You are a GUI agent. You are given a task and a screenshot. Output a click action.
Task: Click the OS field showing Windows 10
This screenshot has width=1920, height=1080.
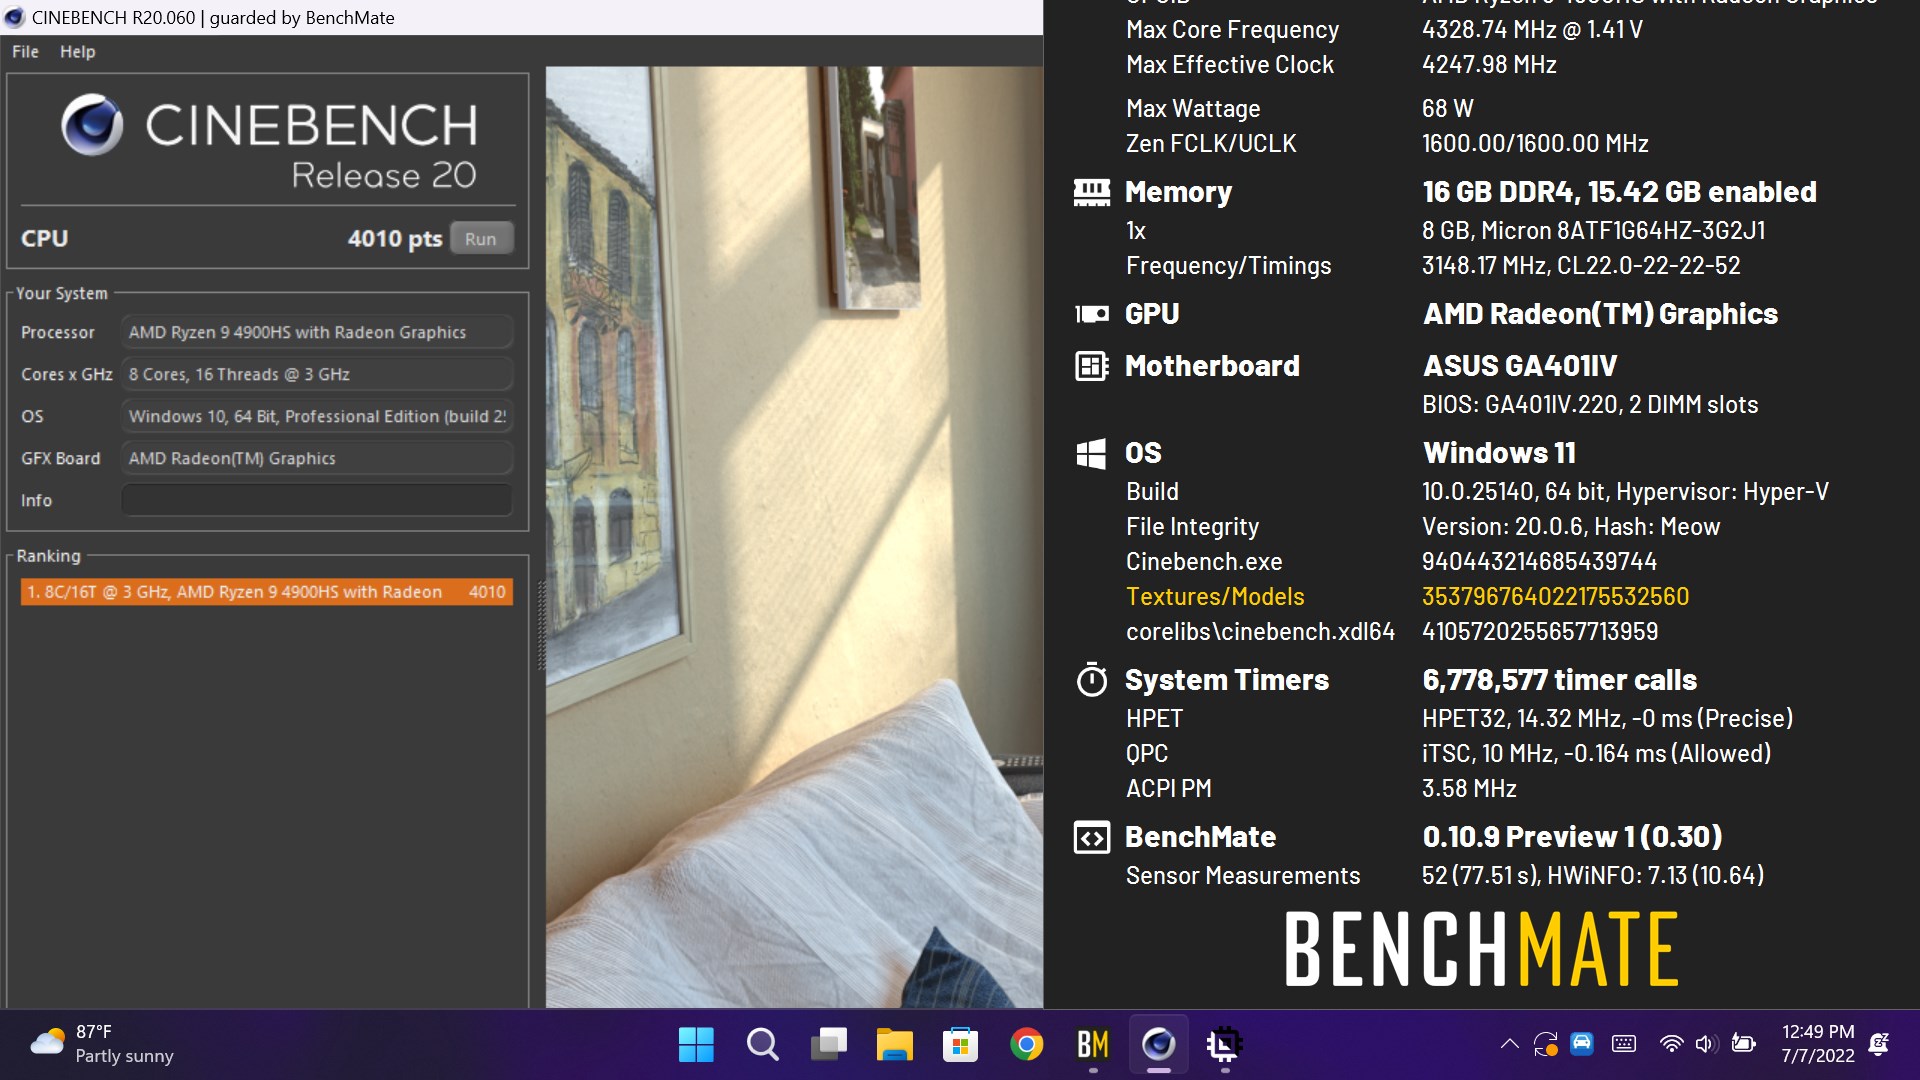tap(317, 416)
